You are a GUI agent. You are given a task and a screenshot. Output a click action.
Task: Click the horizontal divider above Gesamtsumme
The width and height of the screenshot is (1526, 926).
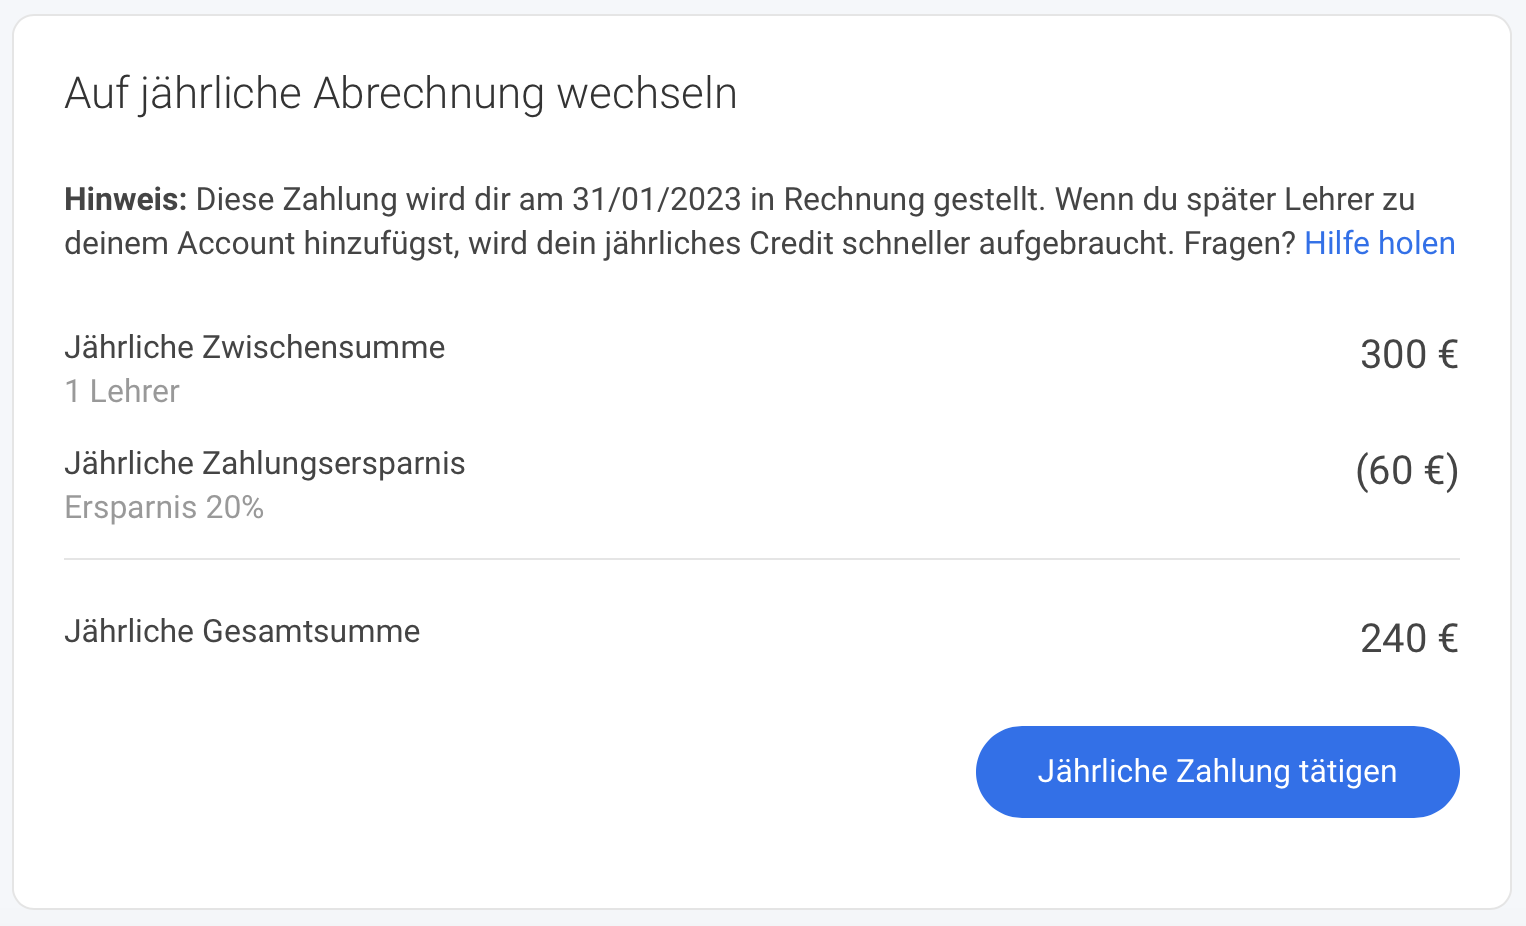click(x=762, y=559)
